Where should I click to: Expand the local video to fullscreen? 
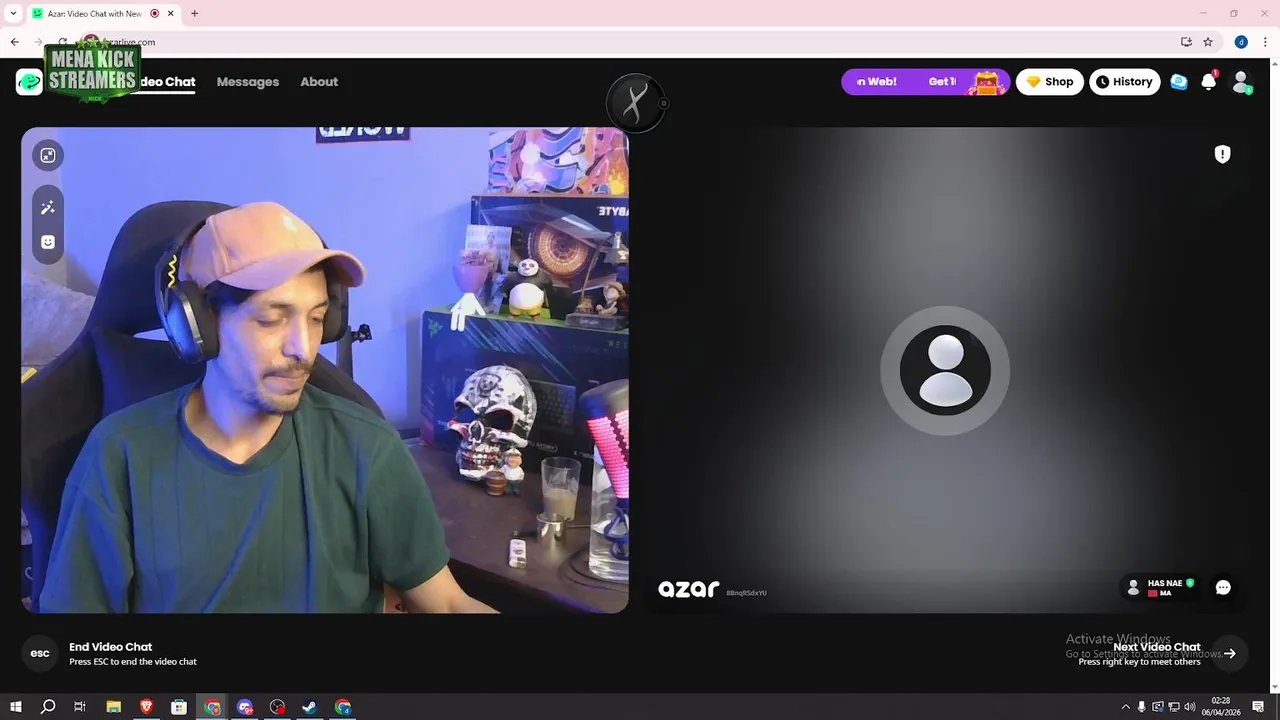[47, 155]
